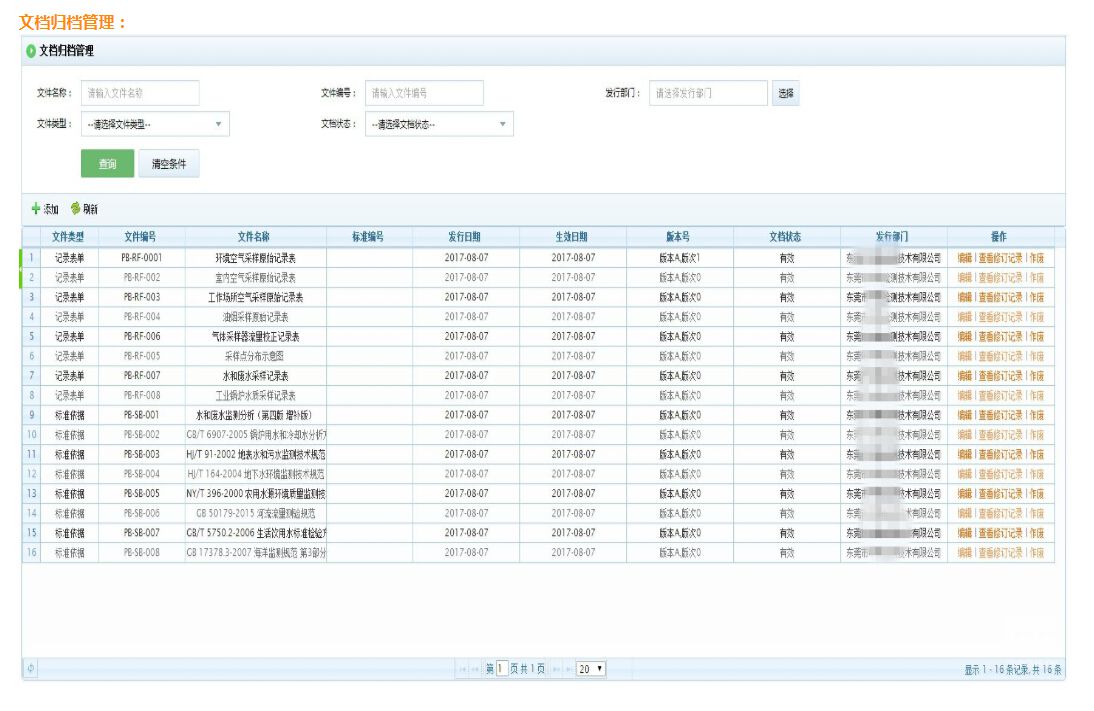
Task: Open the page size dropdown showing 20
Action: (591, 669)
